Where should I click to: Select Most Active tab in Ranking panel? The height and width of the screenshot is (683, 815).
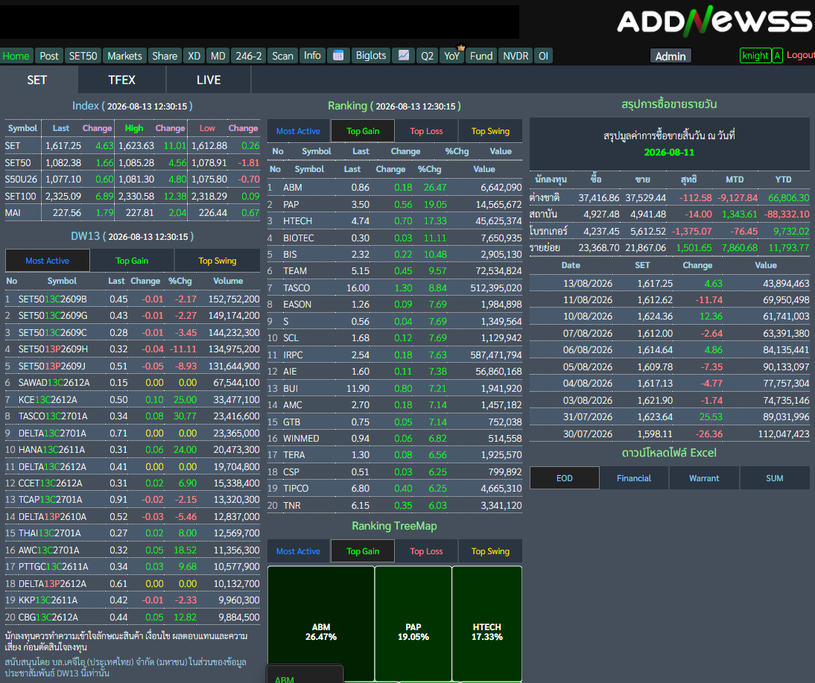pyautogui.click(x=298, y=131)
